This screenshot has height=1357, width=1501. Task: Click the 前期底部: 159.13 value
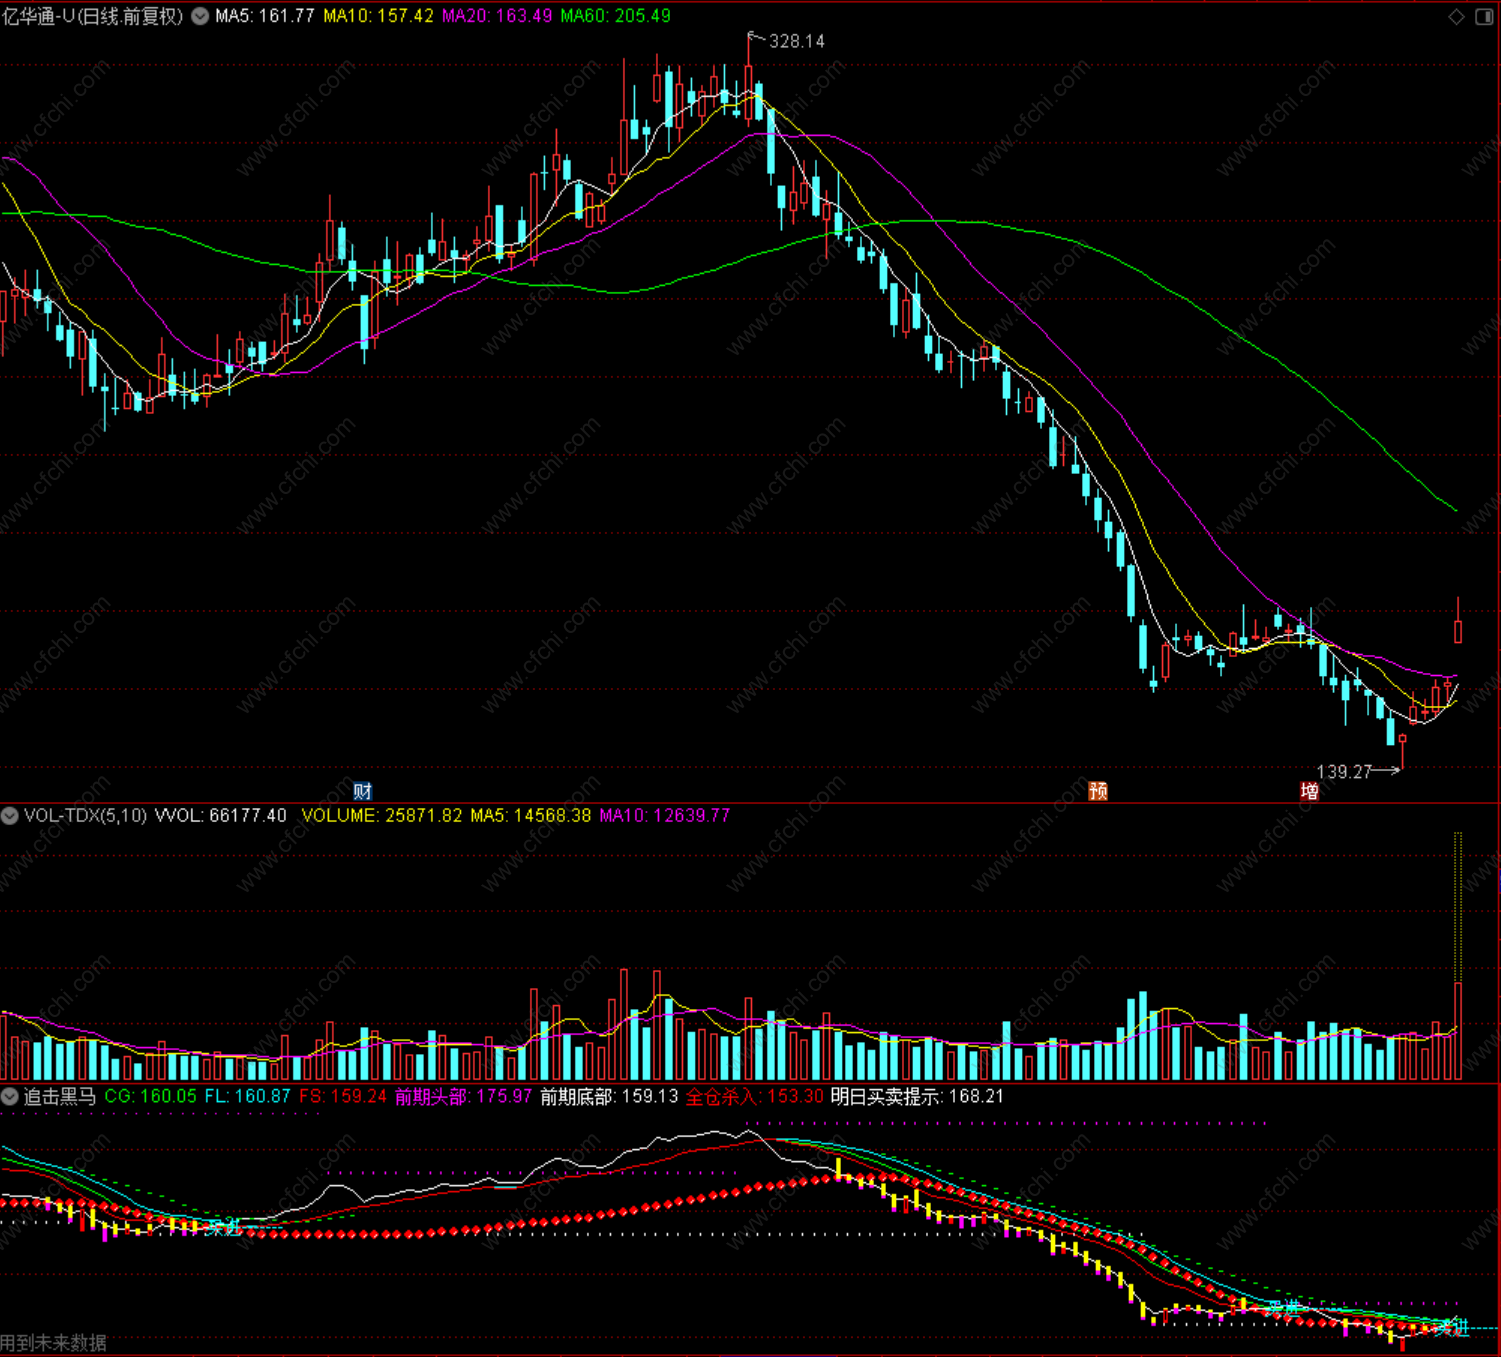click(609, 1096)
